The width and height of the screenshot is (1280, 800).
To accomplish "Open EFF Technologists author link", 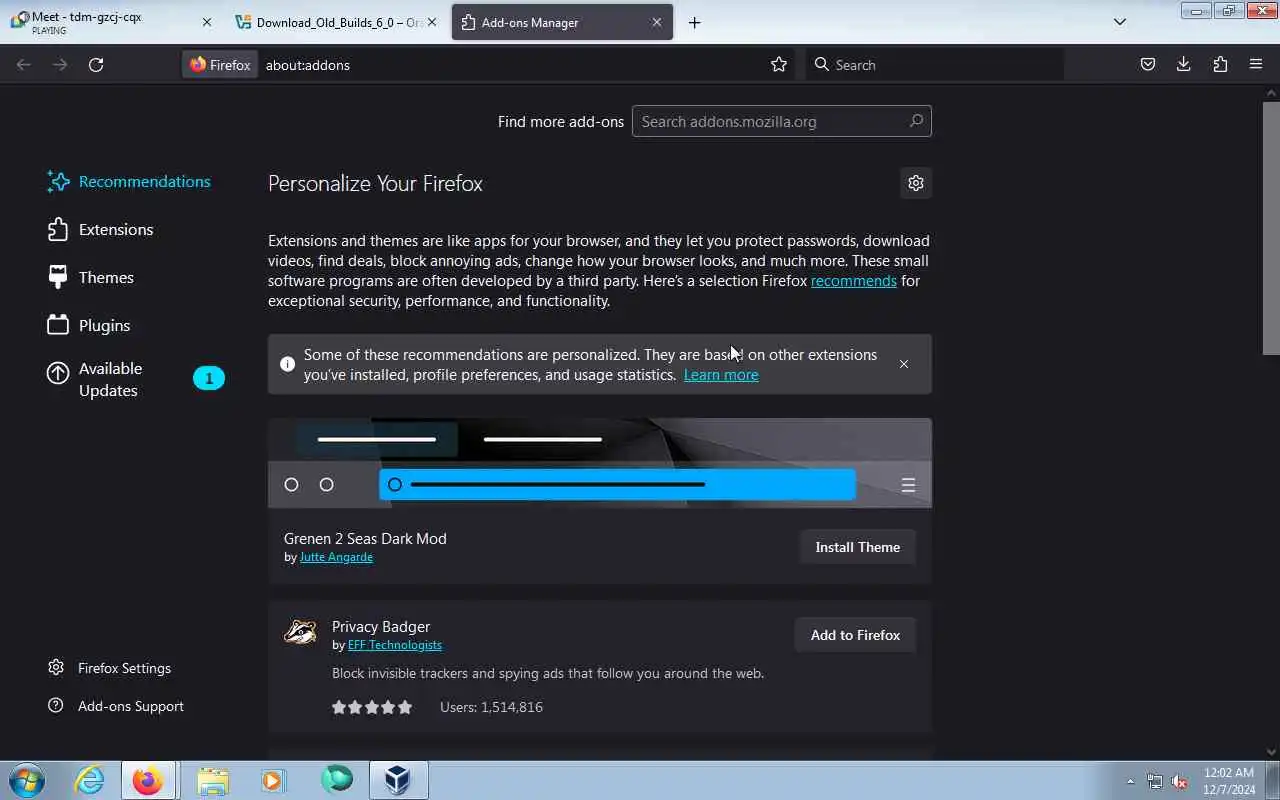I will coord(395,645).
